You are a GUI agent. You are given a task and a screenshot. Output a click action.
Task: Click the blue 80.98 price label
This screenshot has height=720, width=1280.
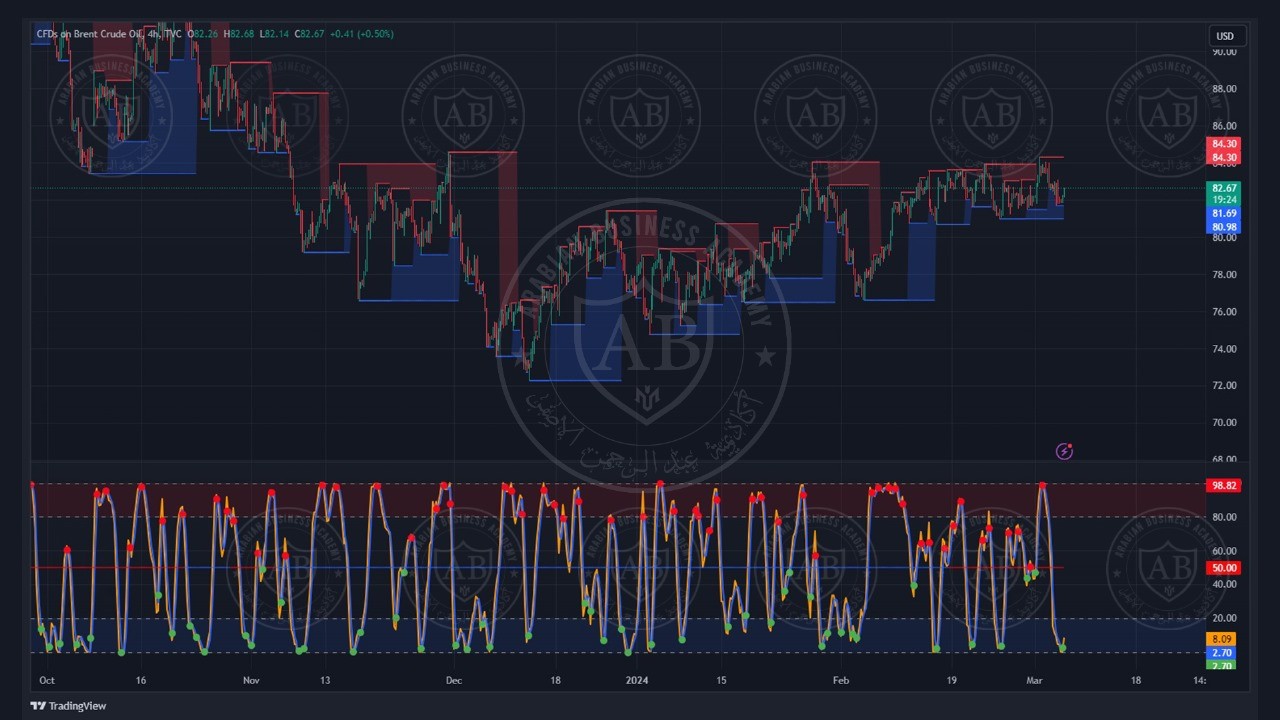coord(1224,227)
